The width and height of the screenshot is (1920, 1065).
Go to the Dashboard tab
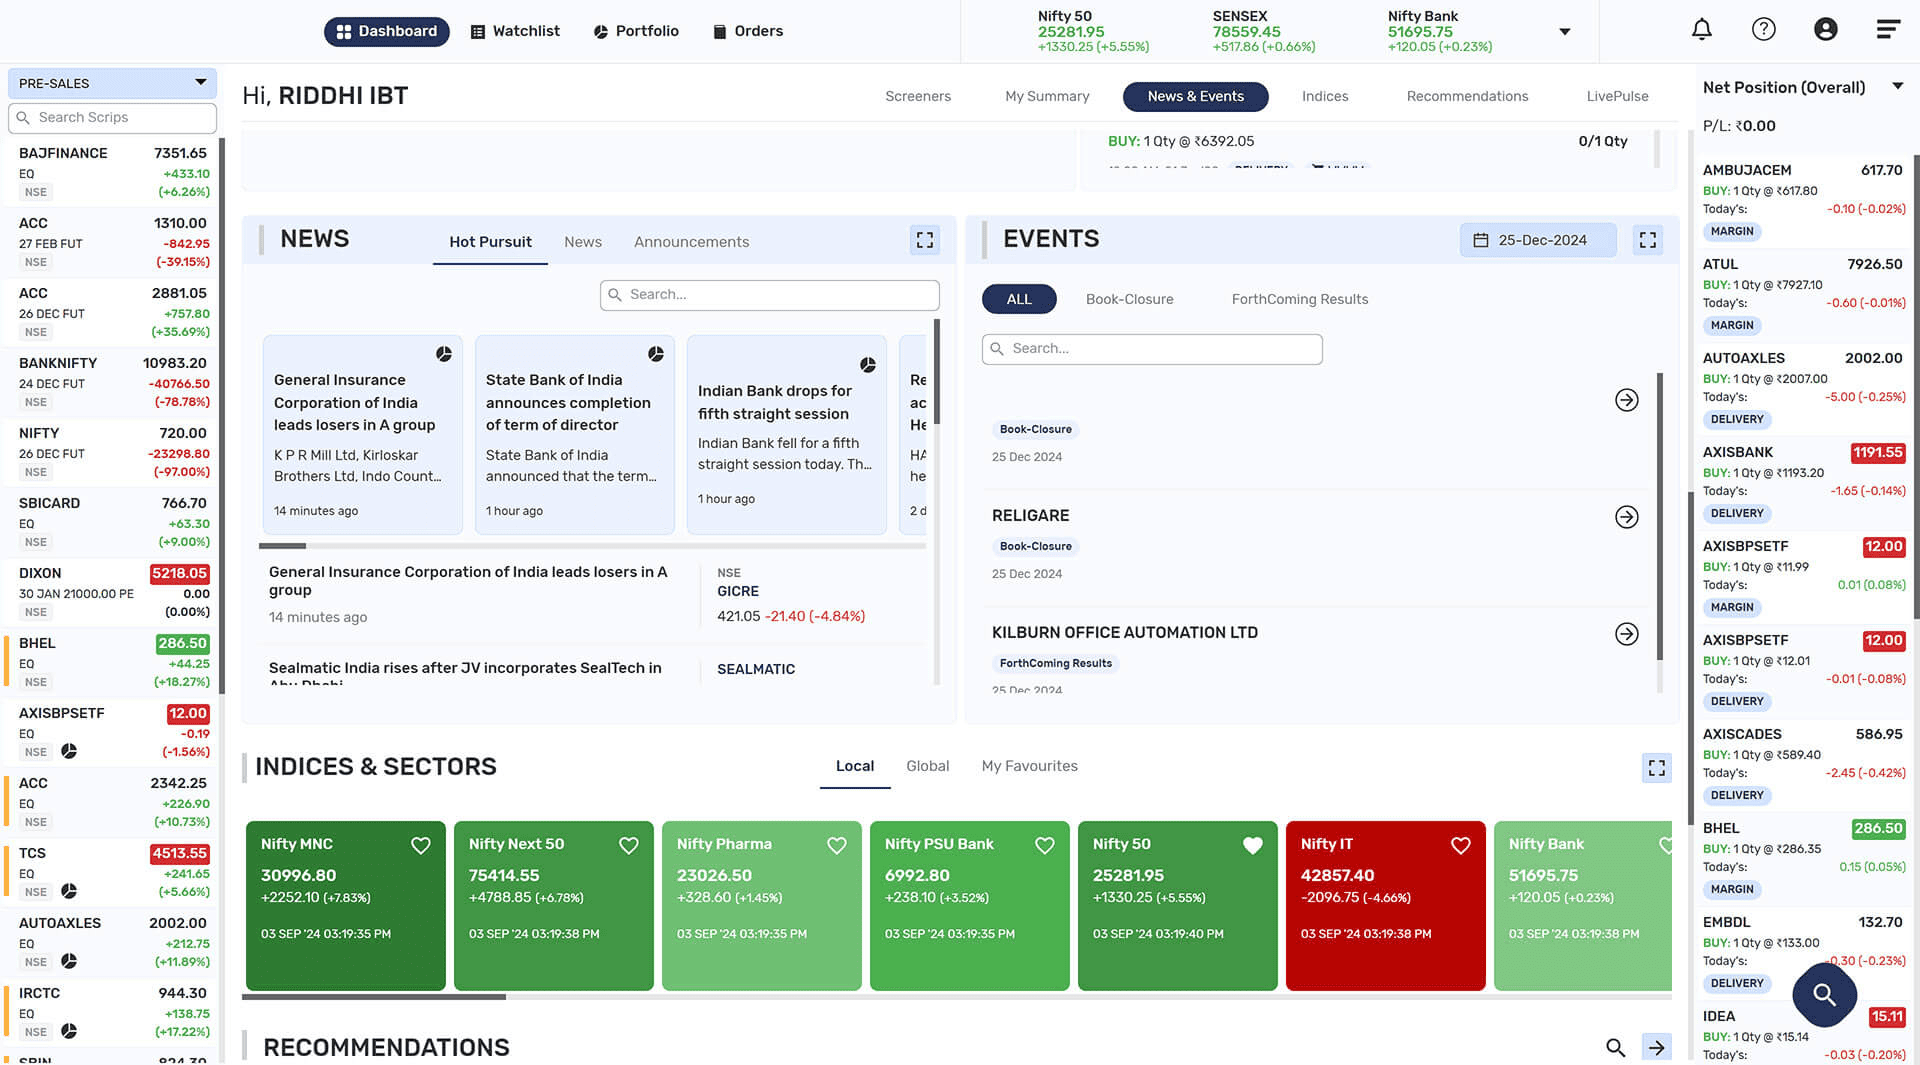point(387,31)
